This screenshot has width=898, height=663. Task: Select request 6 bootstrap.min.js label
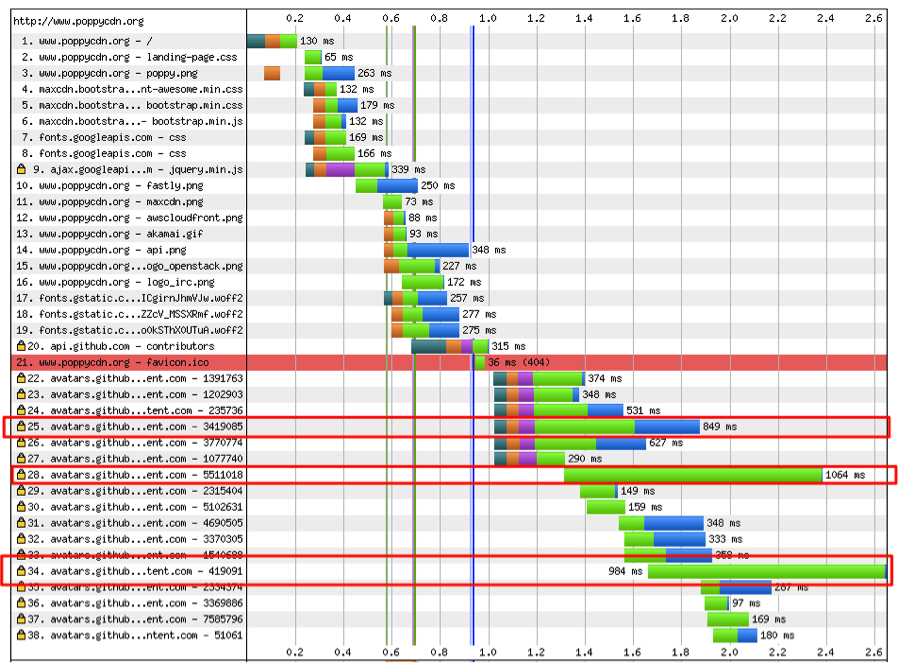point(132,121)
